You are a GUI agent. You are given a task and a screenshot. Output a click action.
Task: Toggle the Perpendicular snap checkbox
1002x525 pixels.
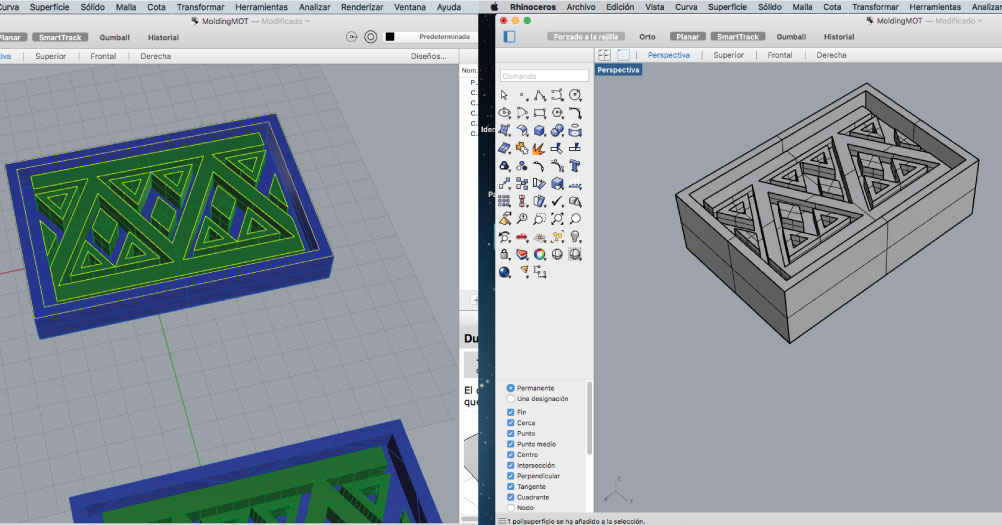click(x=511, y=476)
